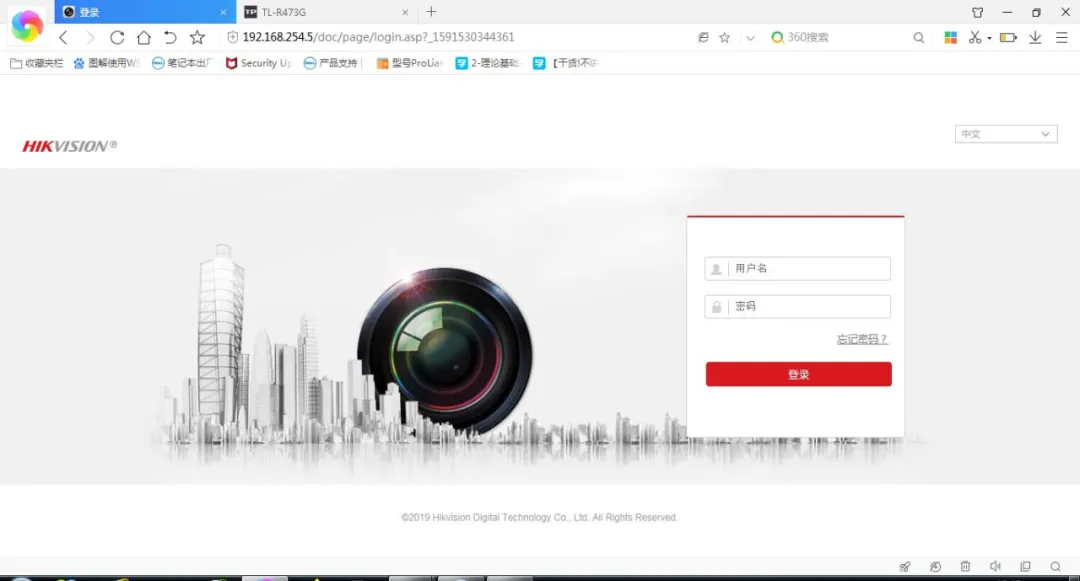1080x581 pixels.
Task: Open the 图解使用W bookmark
Action: [x=107, y=63]
